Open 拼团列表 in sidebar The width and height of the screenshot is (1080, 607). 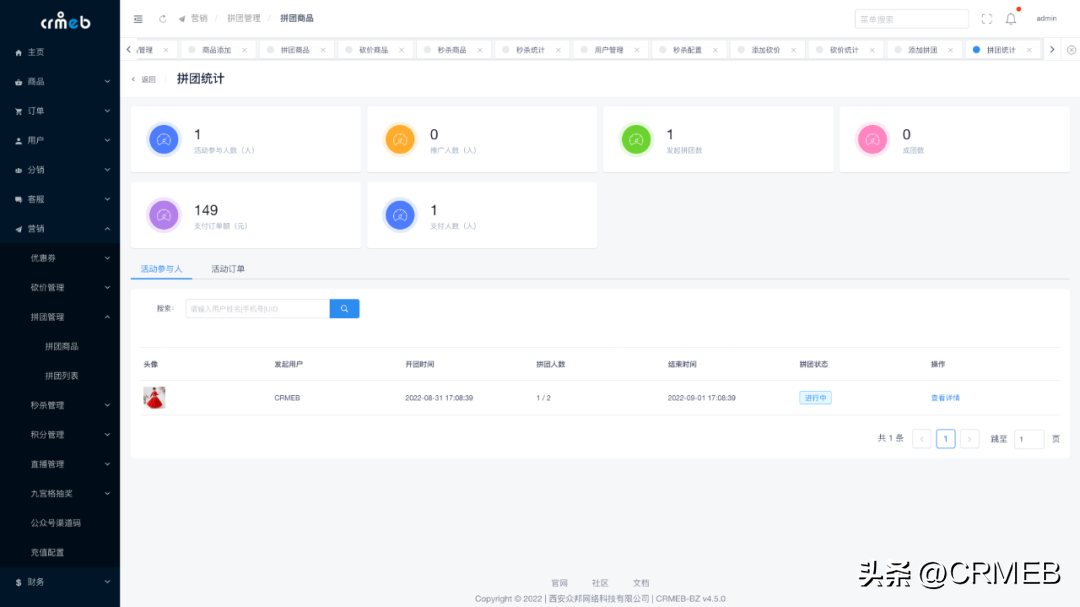(x=60, y=375)
